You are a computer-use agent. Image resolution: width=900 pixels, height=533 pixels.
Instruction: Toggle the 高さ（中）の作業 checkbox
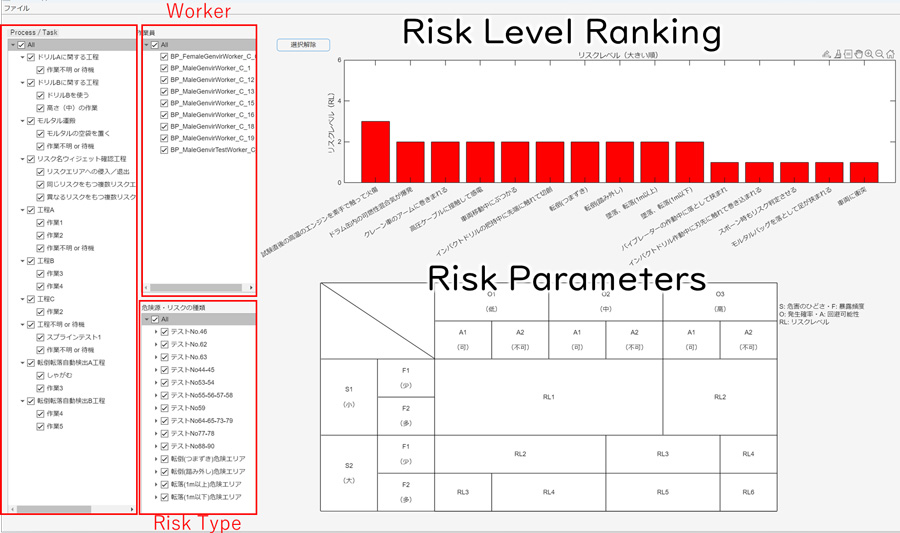click(40, 108)
